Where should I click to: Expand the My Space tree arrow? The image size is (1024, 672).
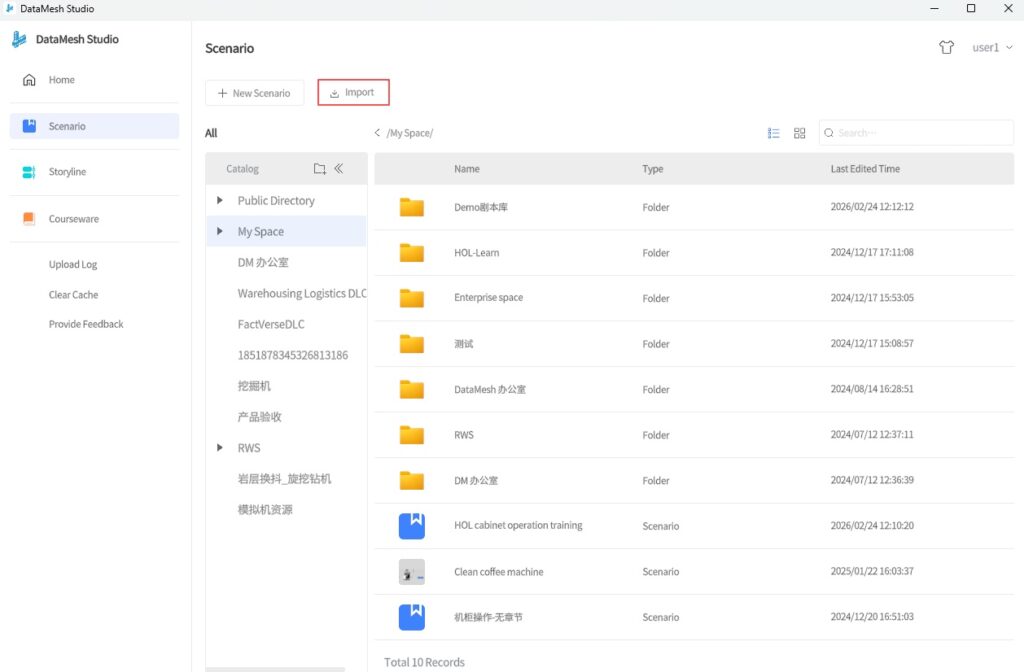click(220, 232)
